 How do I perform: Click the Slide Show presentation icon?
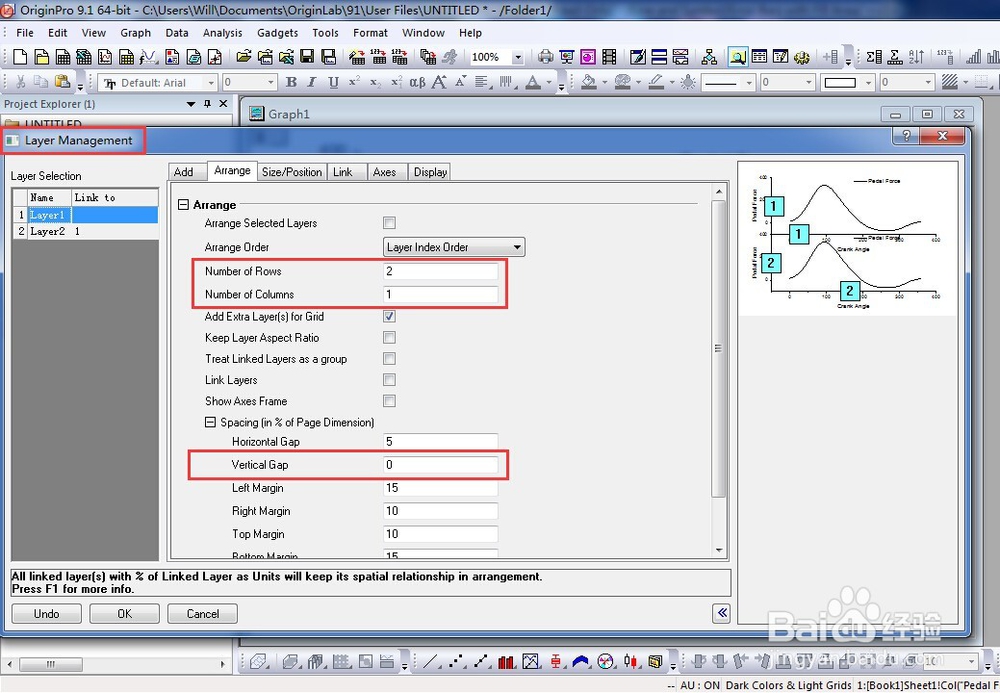pyautogui.click(x=566, y=57)
